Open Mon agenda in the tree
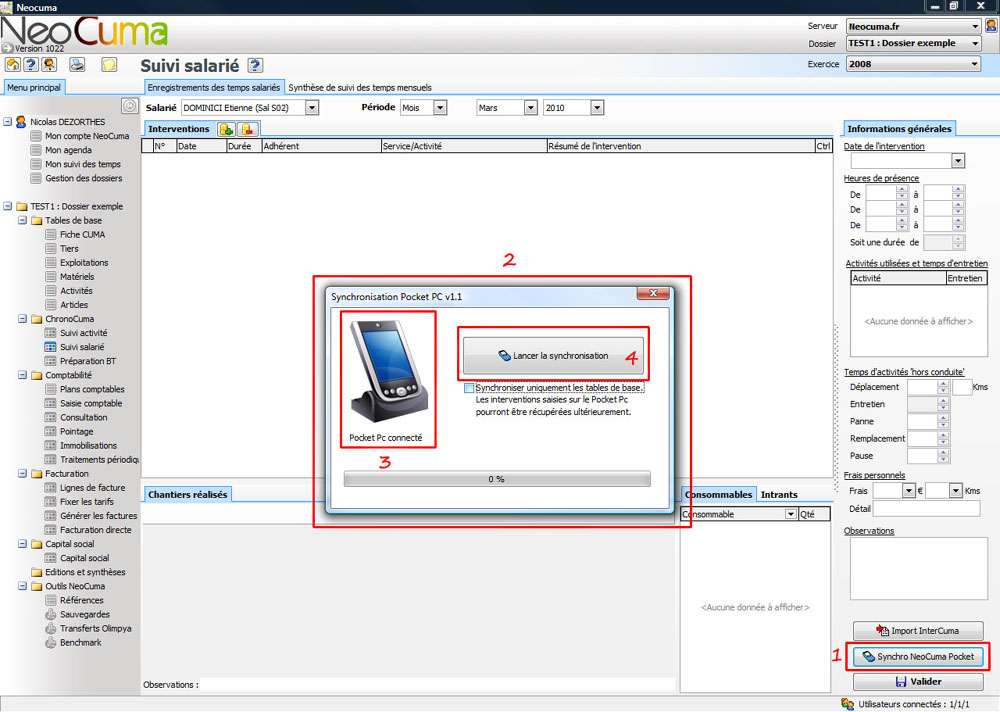 click(x=68, y=150)
